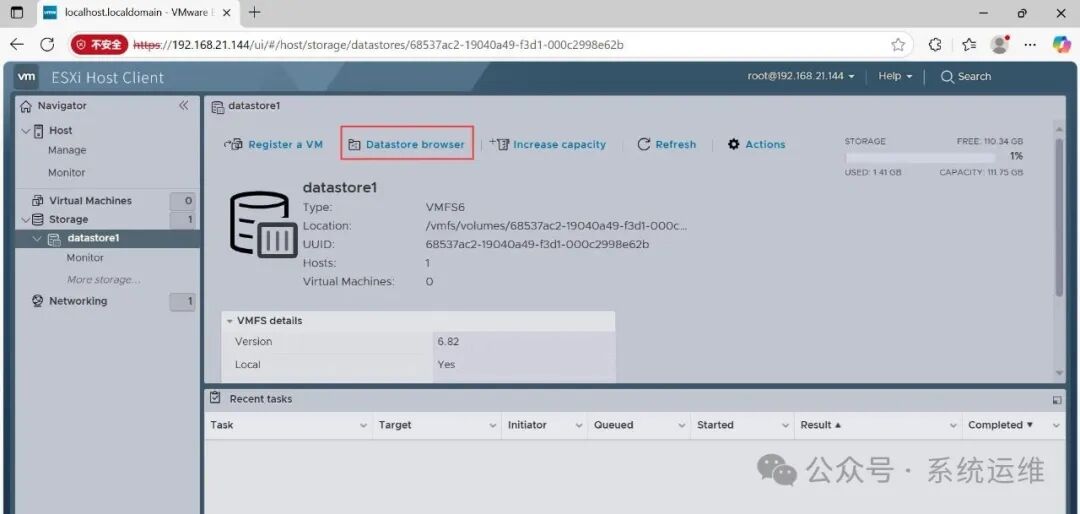Click the Register a VM icon
The image size is (1080, 514).
[233, 145]
